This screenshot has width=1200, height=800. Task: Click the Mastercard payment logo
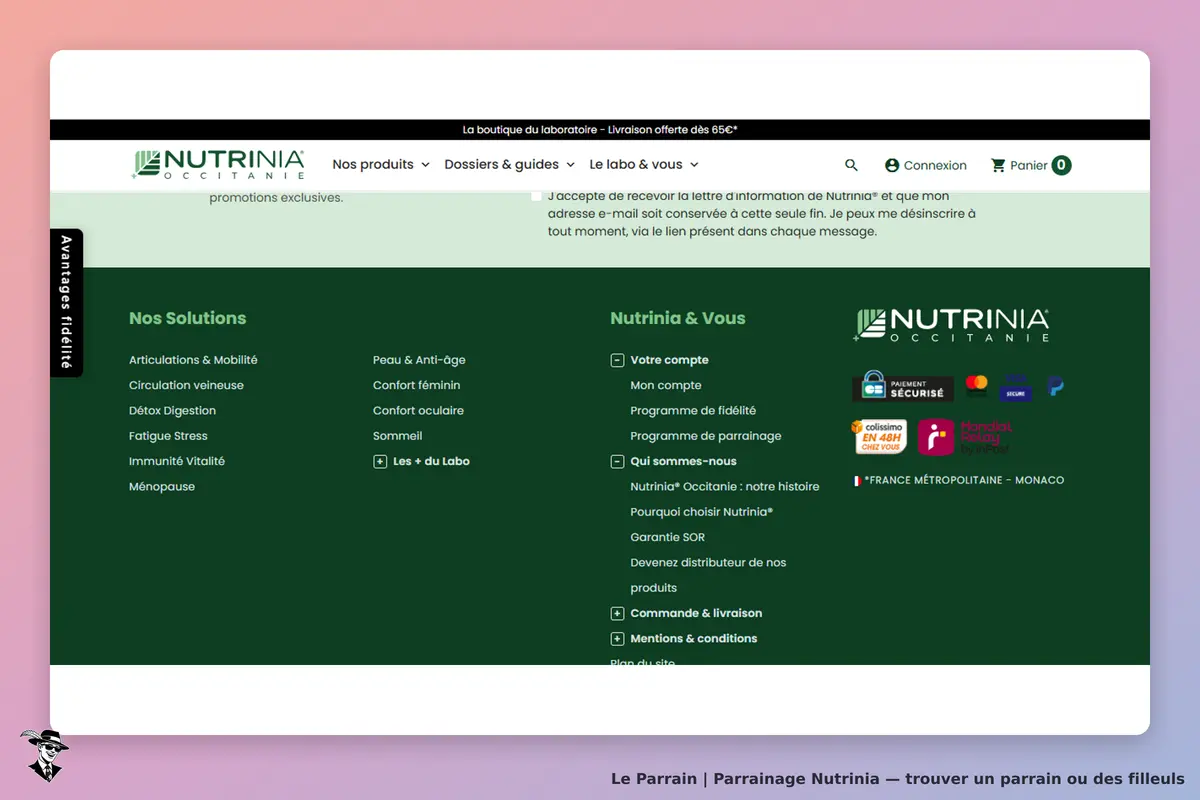tap(976, 385)
